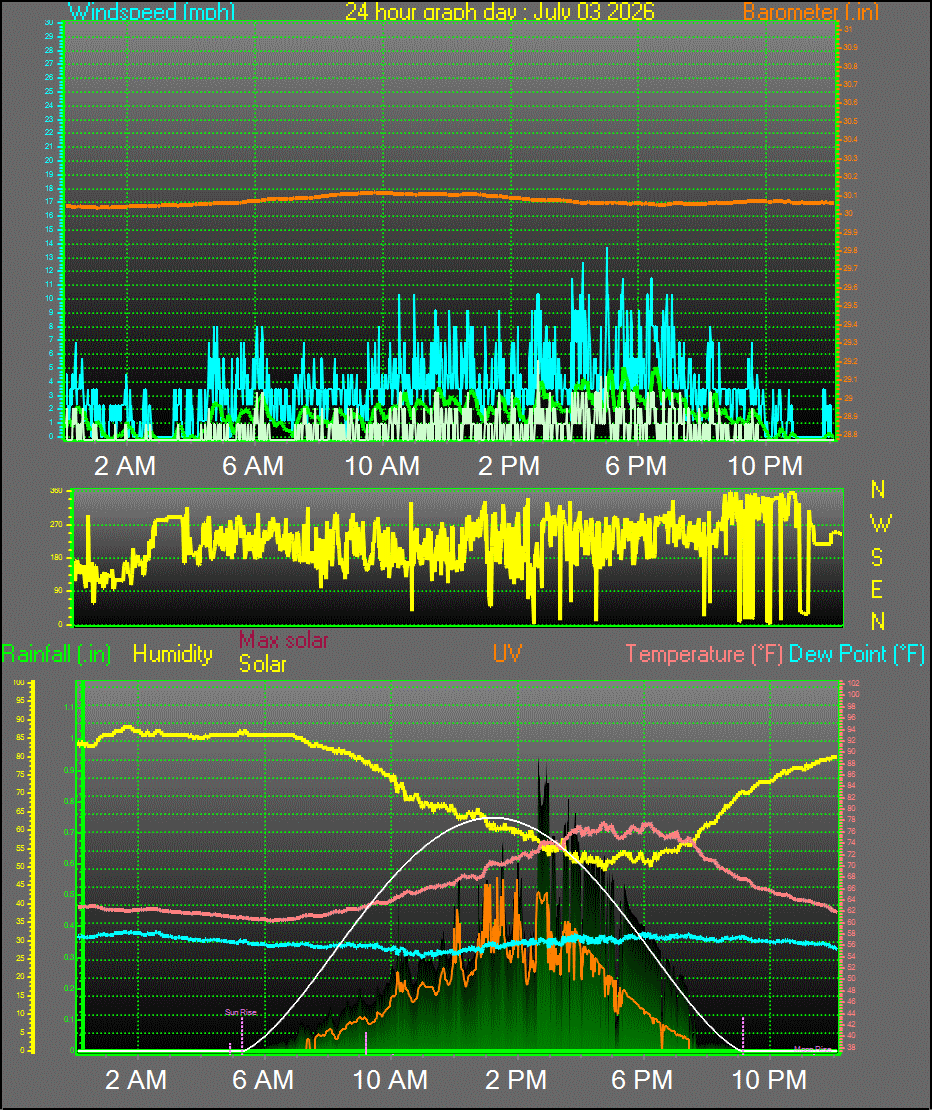Click the yellow 'Solar' legend label
Viewport: 932px width, 1110px height.
[x=263, y=664]
